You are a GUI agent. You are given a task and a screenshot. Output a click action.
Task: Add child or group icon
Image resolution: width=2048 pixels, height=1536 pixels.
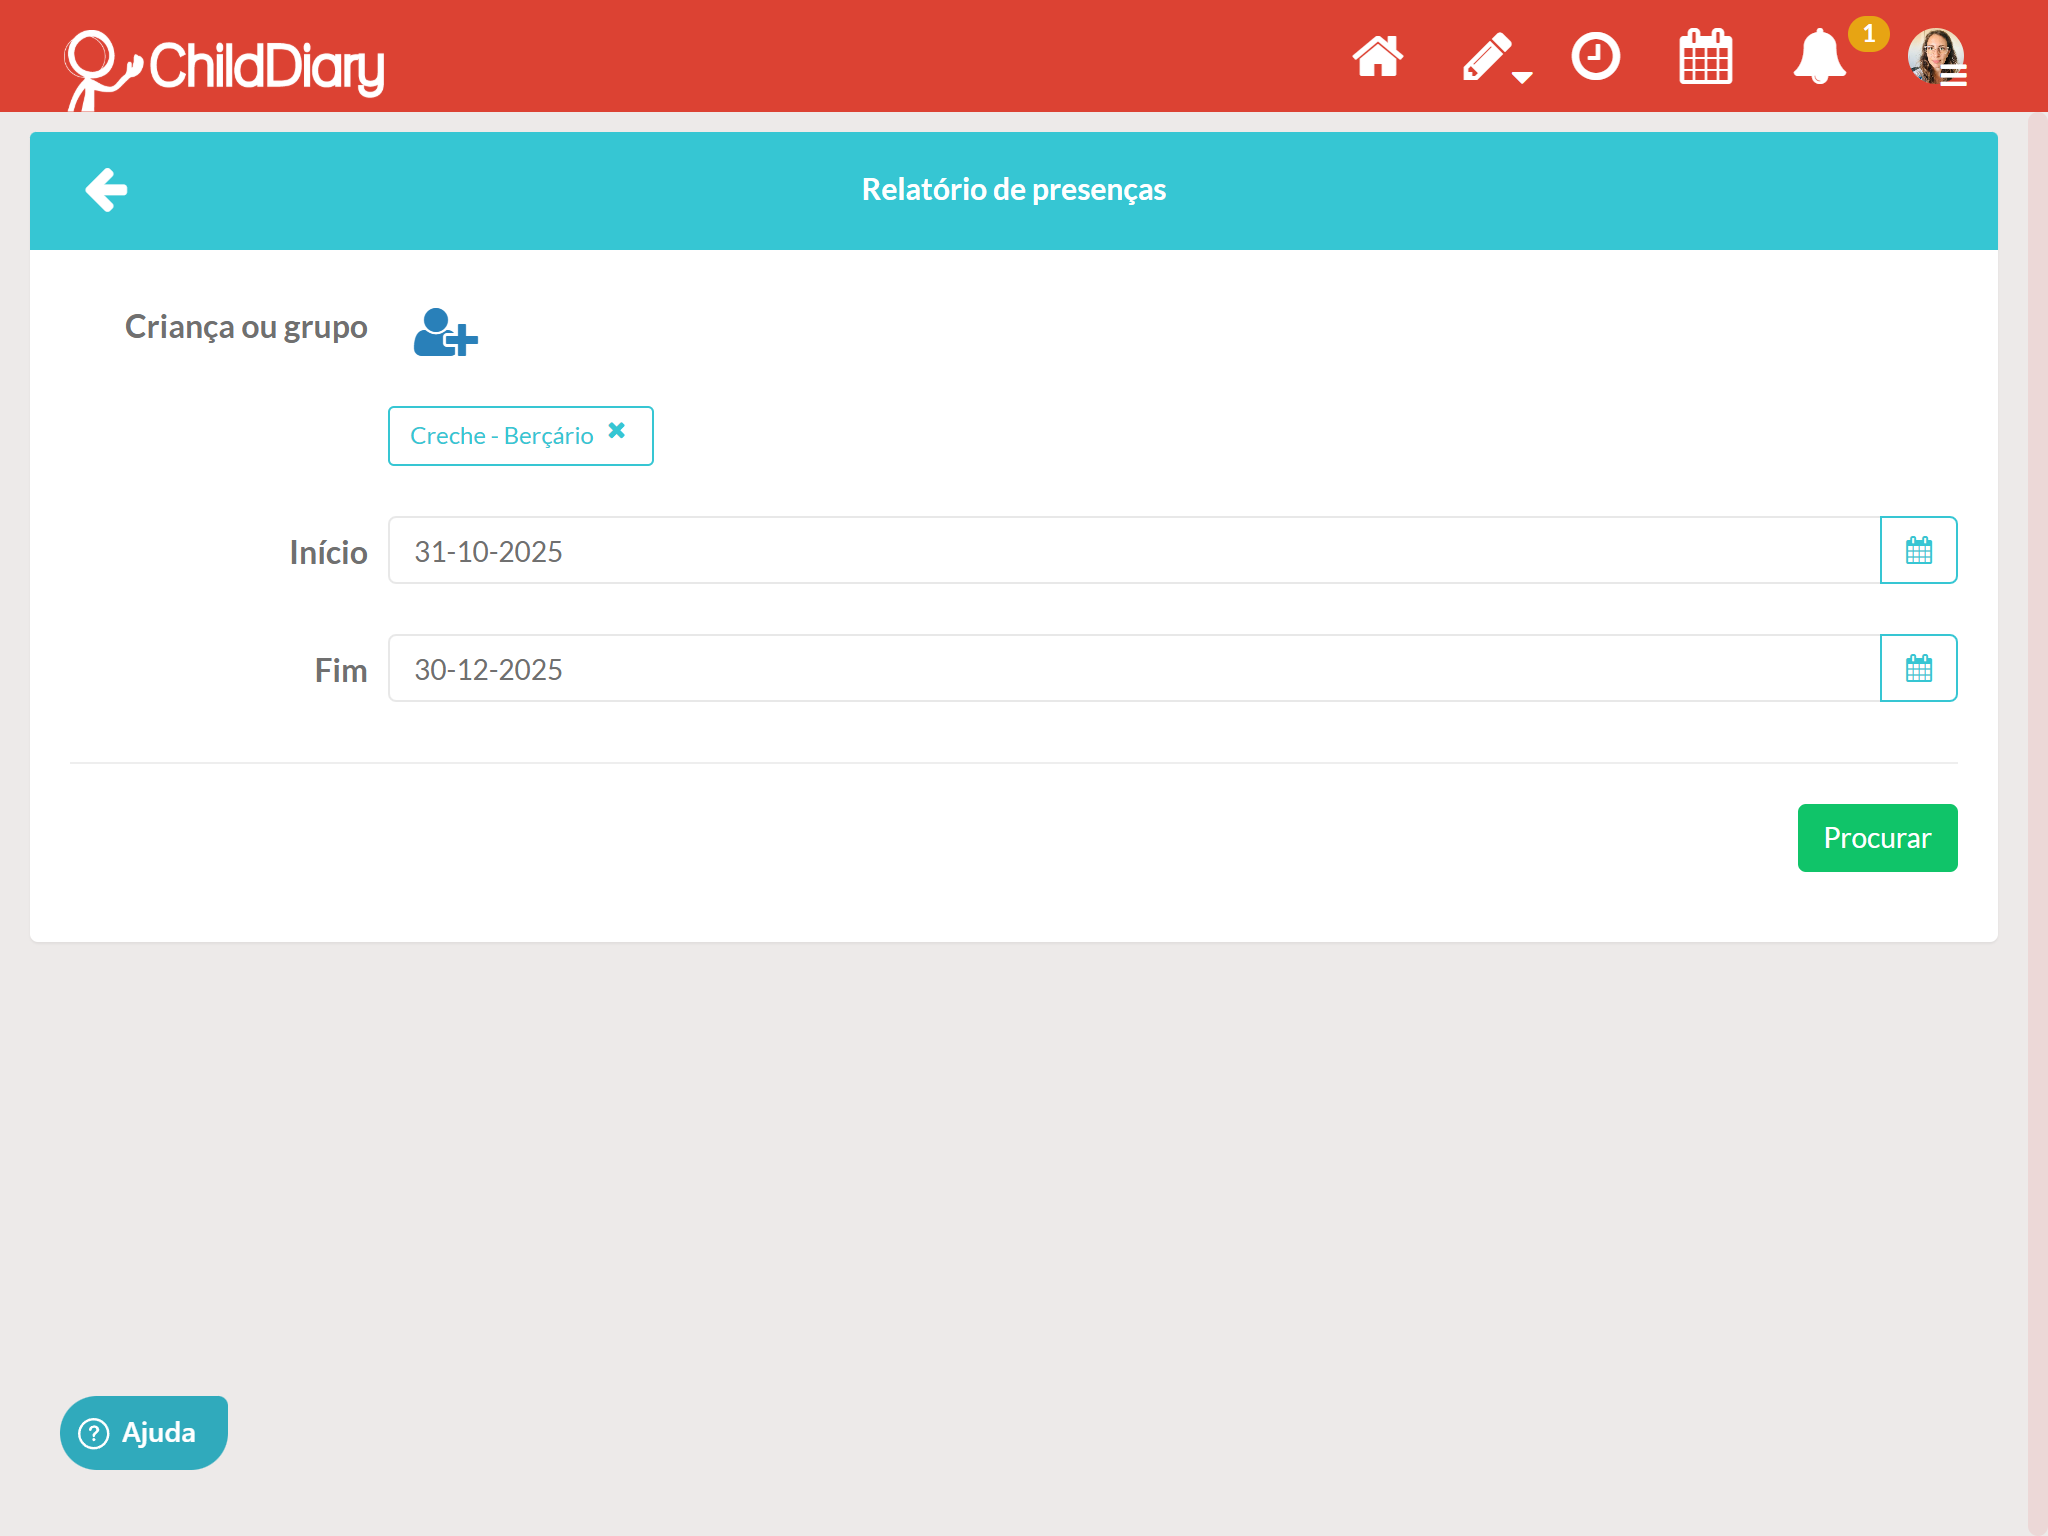point(445,332)
